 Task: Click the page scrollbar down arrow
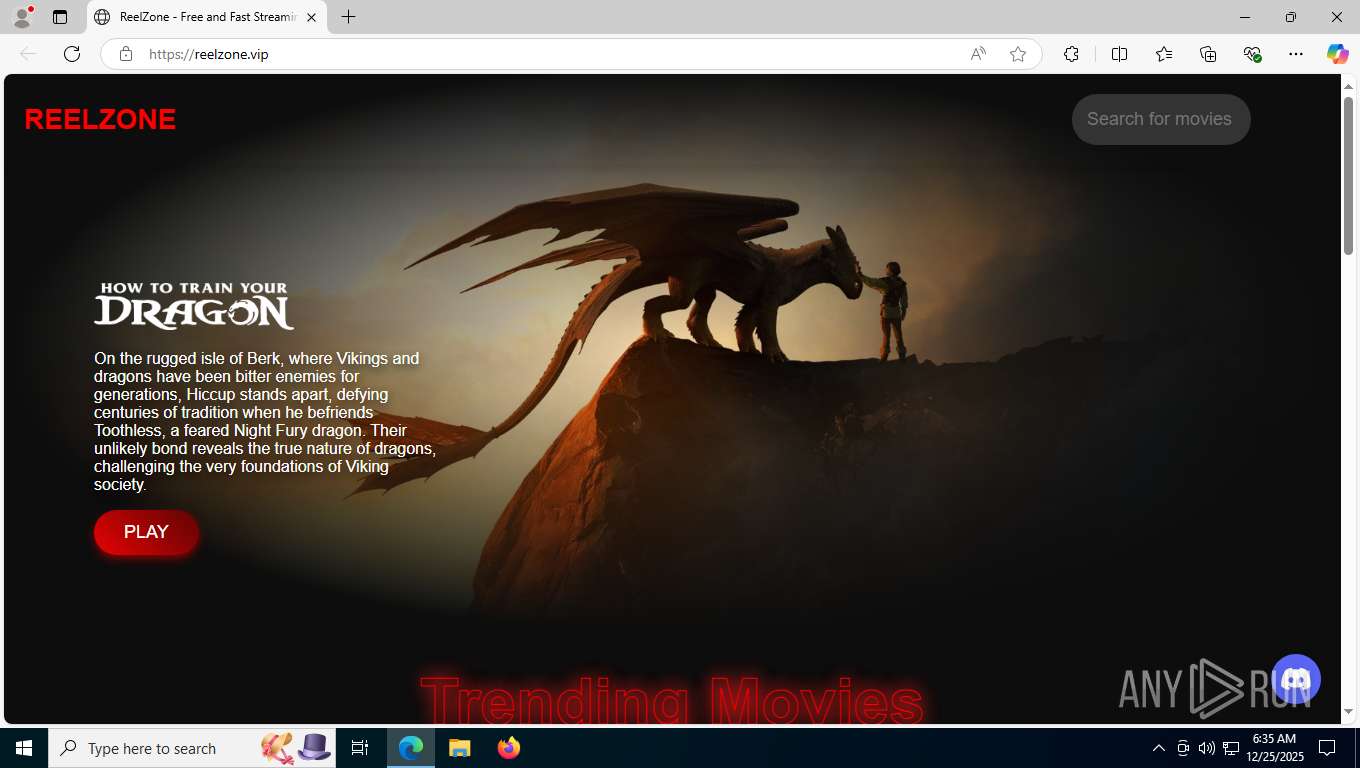tap(1348, 712)
